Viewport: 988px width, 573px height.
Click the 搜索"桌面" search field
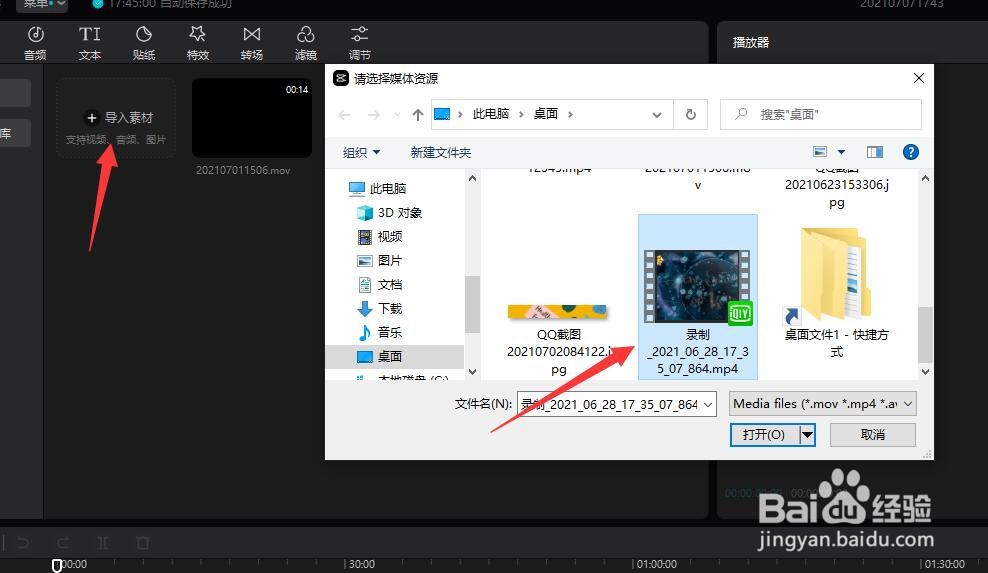[x=820, y=115]
